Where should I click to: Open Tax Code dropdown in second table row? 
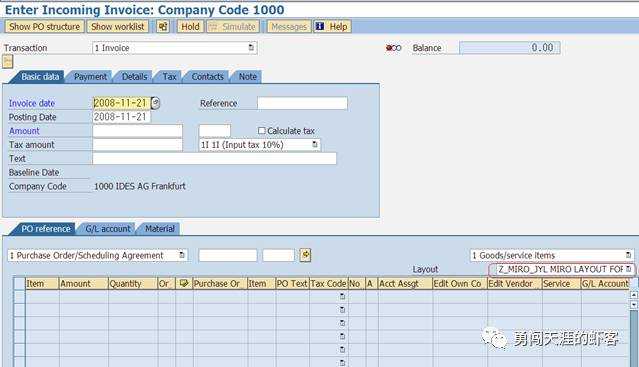(342, 310)
